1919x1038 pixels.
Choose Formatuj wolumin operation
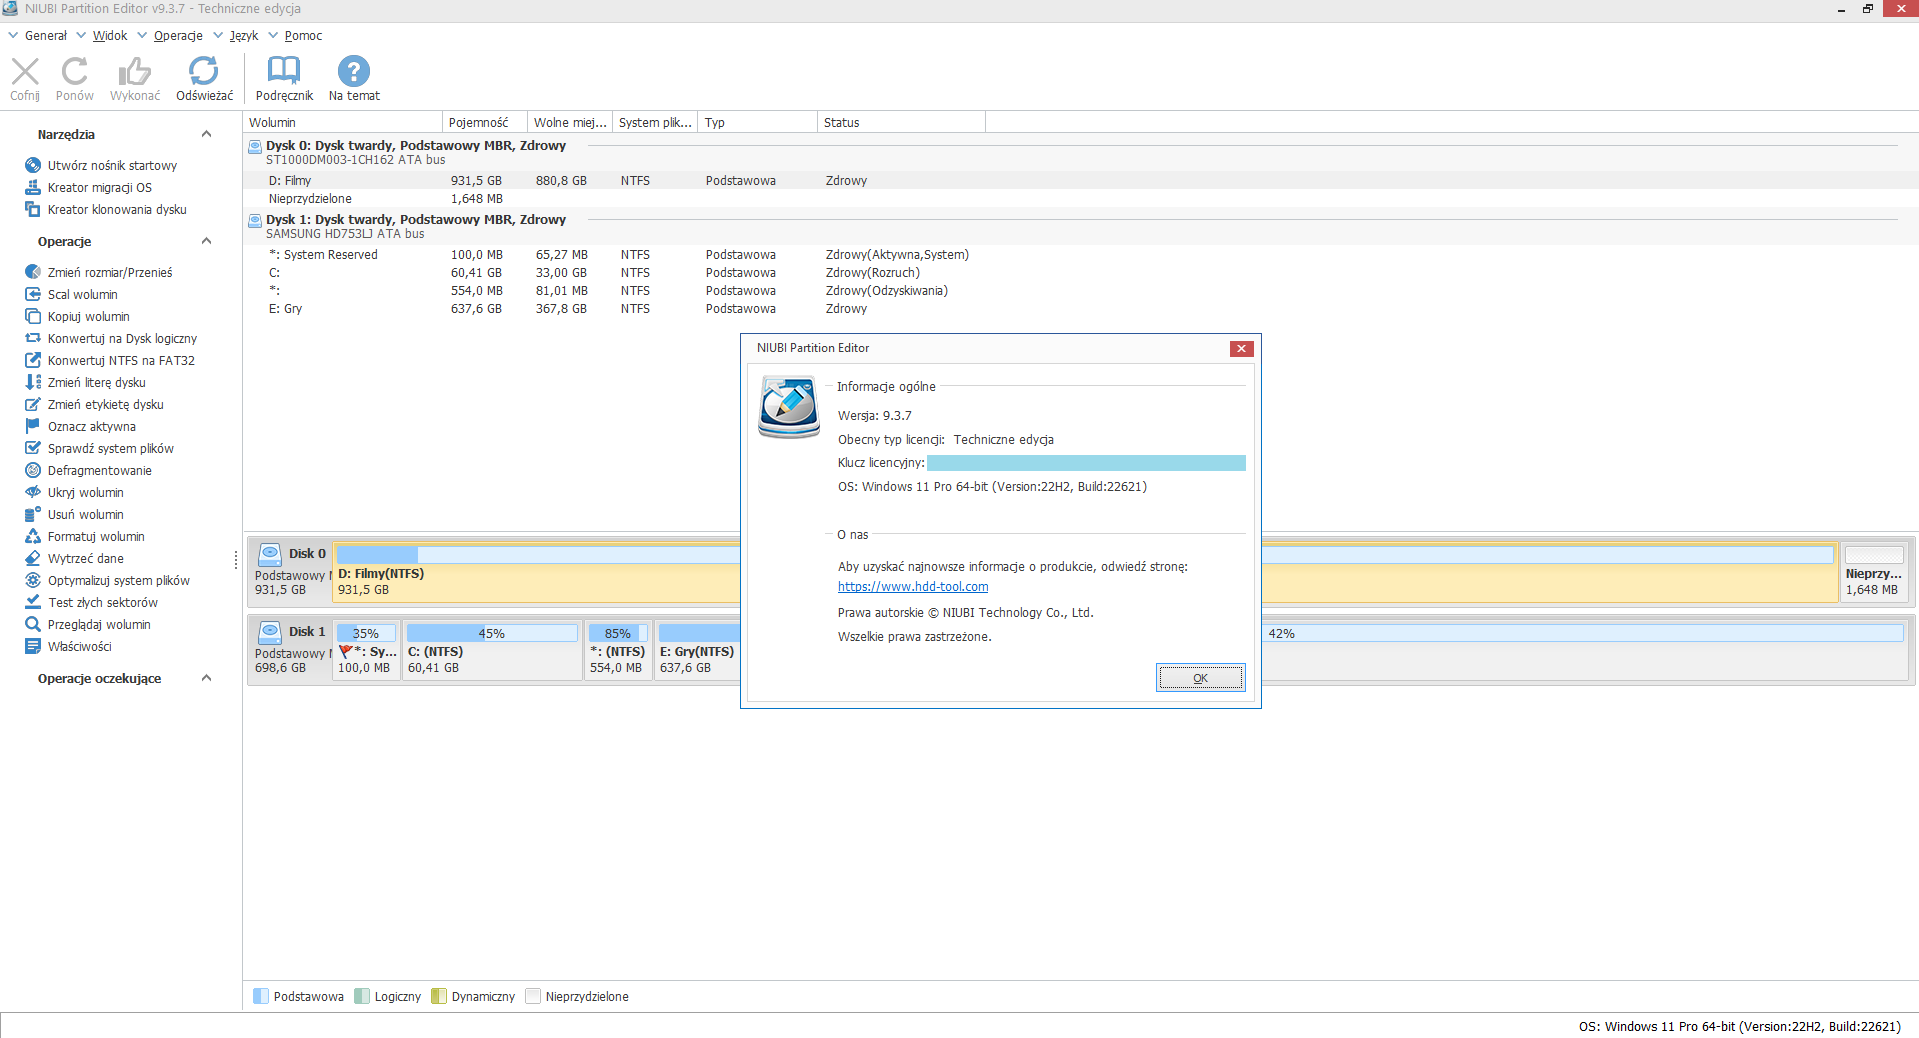tap(96, 537)
